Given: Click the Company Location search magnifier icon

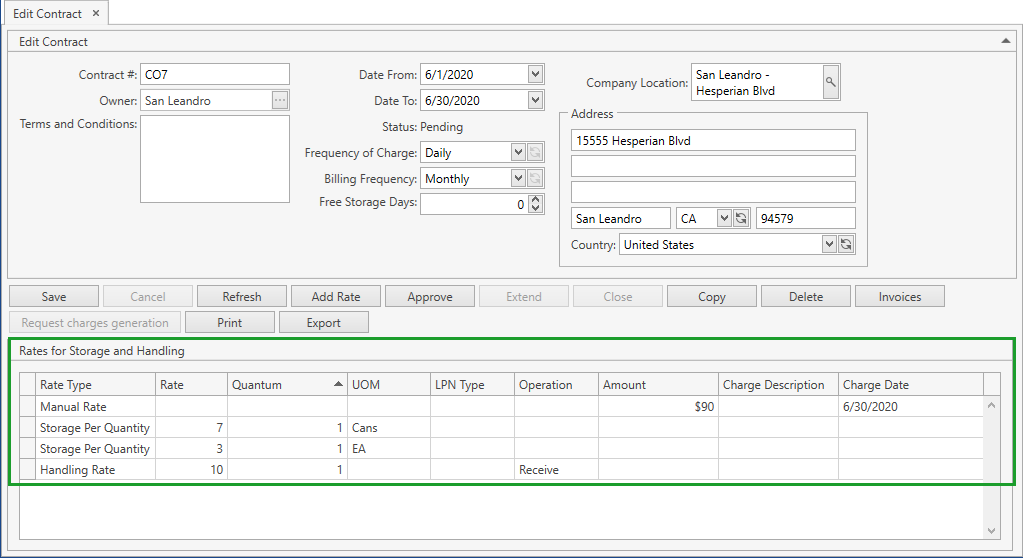Looking at the screenshot, I should pos(831,83).
